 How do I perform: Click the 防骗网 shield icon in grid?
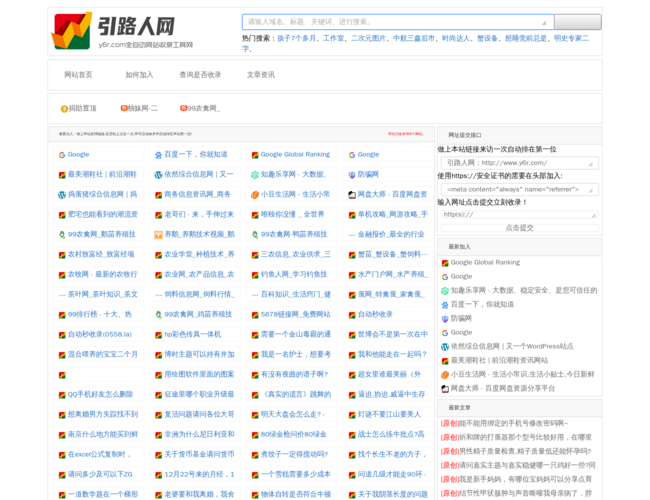tap(352, 175)
